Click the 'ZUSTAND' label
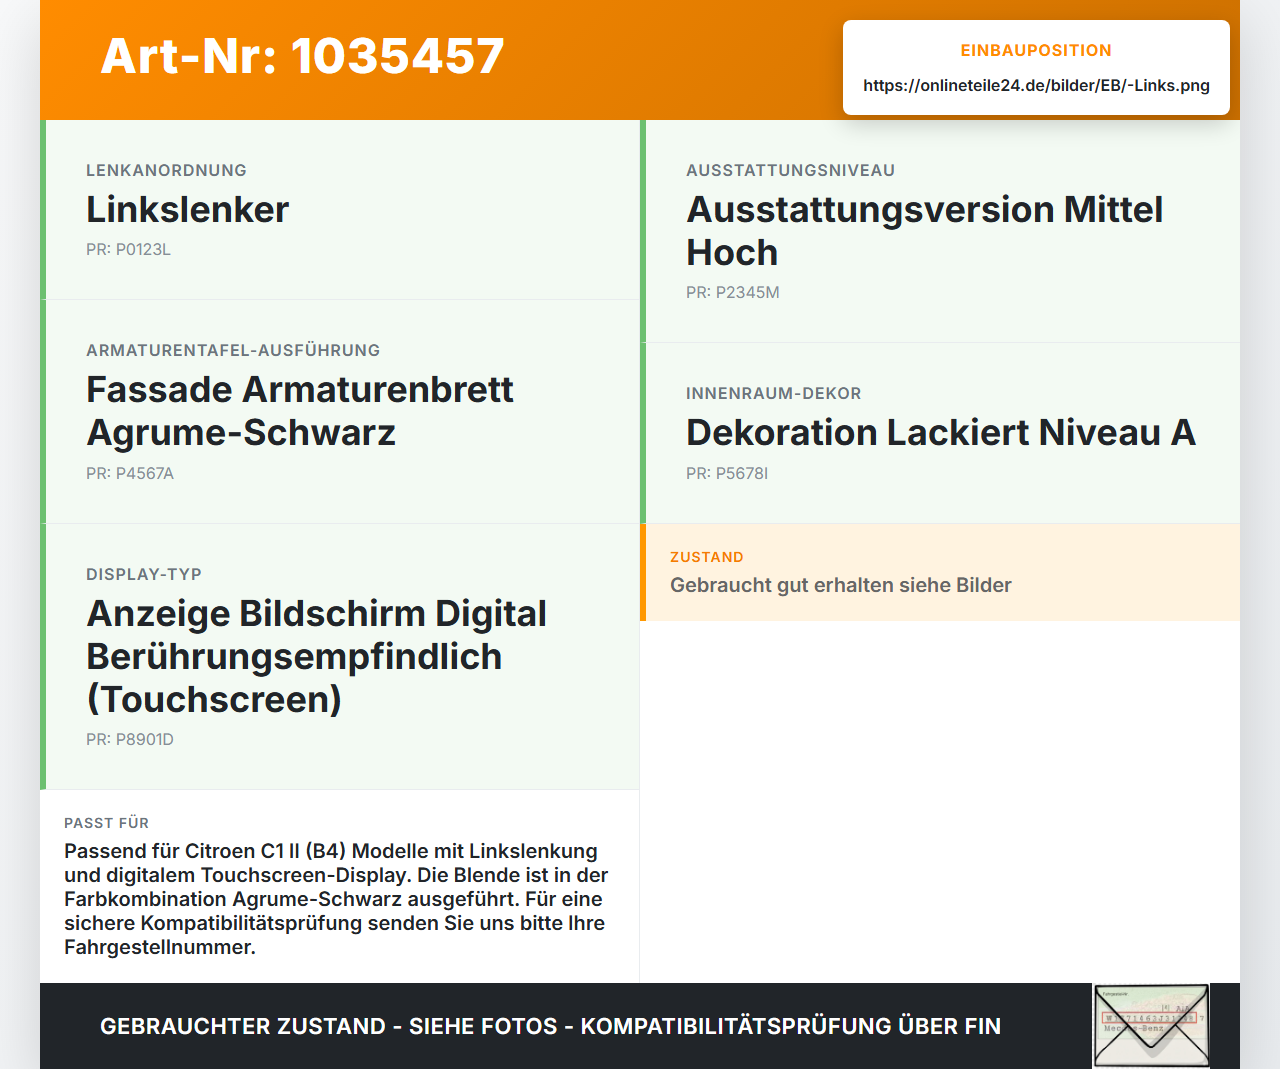1280x1070 pixels. pos(707,557)
